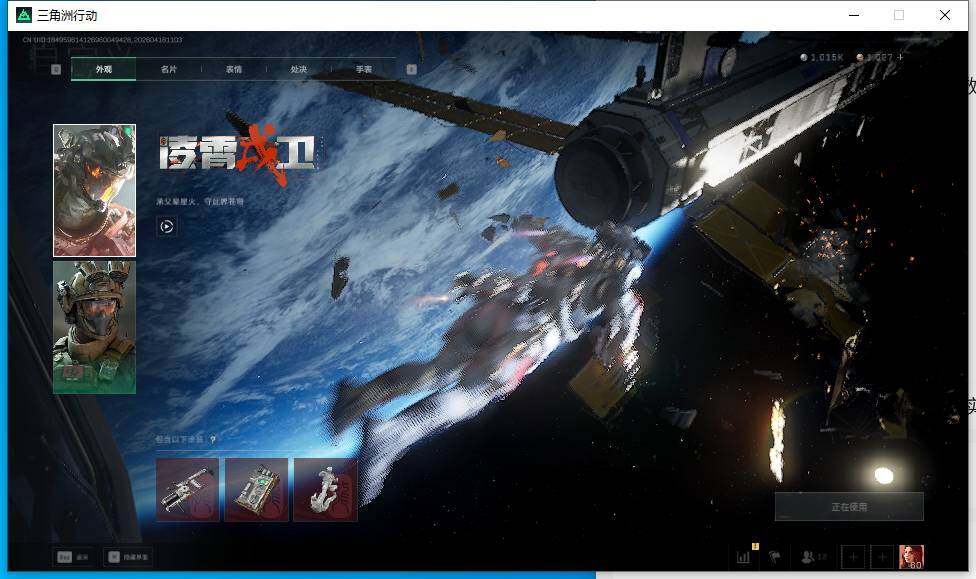
Task: View the circuit card item in bundle
Action: pos(256,490)
